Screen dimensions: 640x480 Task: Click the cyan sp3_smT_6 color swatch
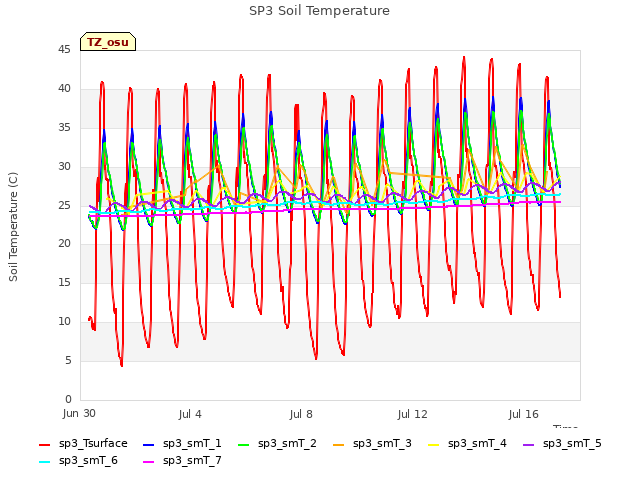click(x=44, y=462)
